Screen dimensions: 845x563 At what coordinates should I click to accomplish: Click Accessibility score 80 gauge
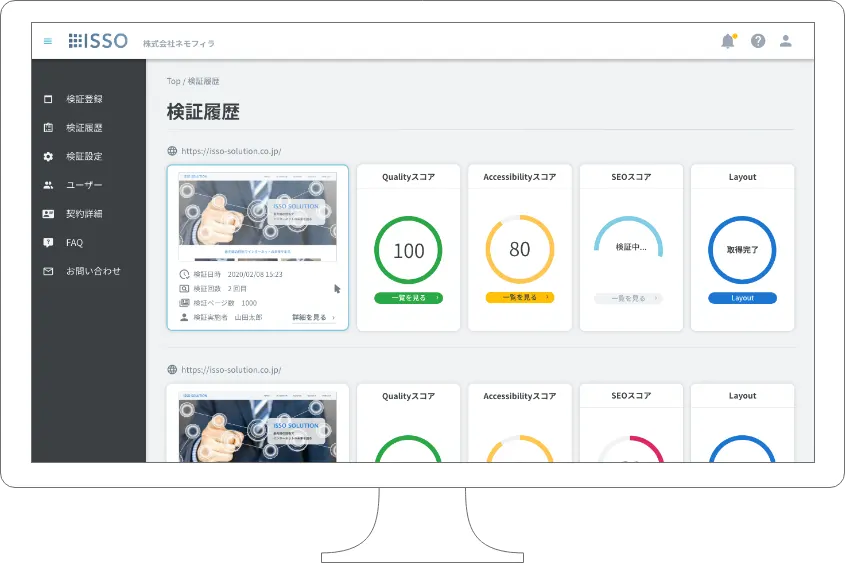[520, 249]
